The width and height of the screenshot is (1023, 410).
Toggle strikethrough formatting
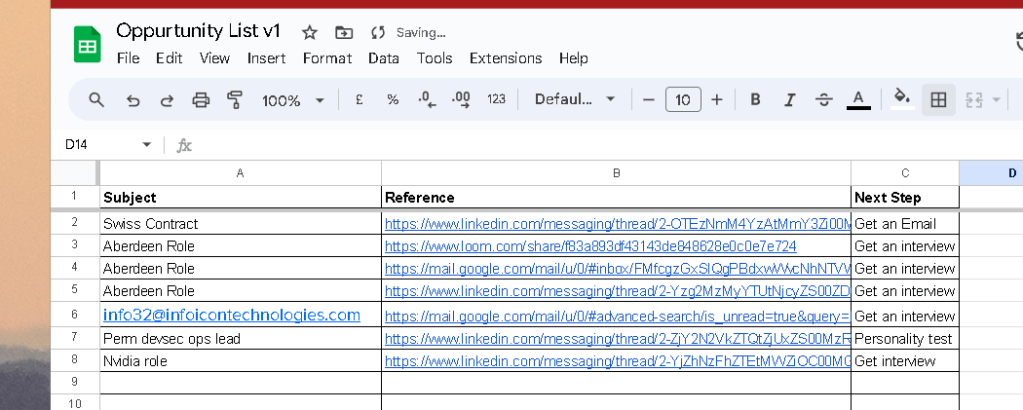pyautogui.click(x=824, y=100)
